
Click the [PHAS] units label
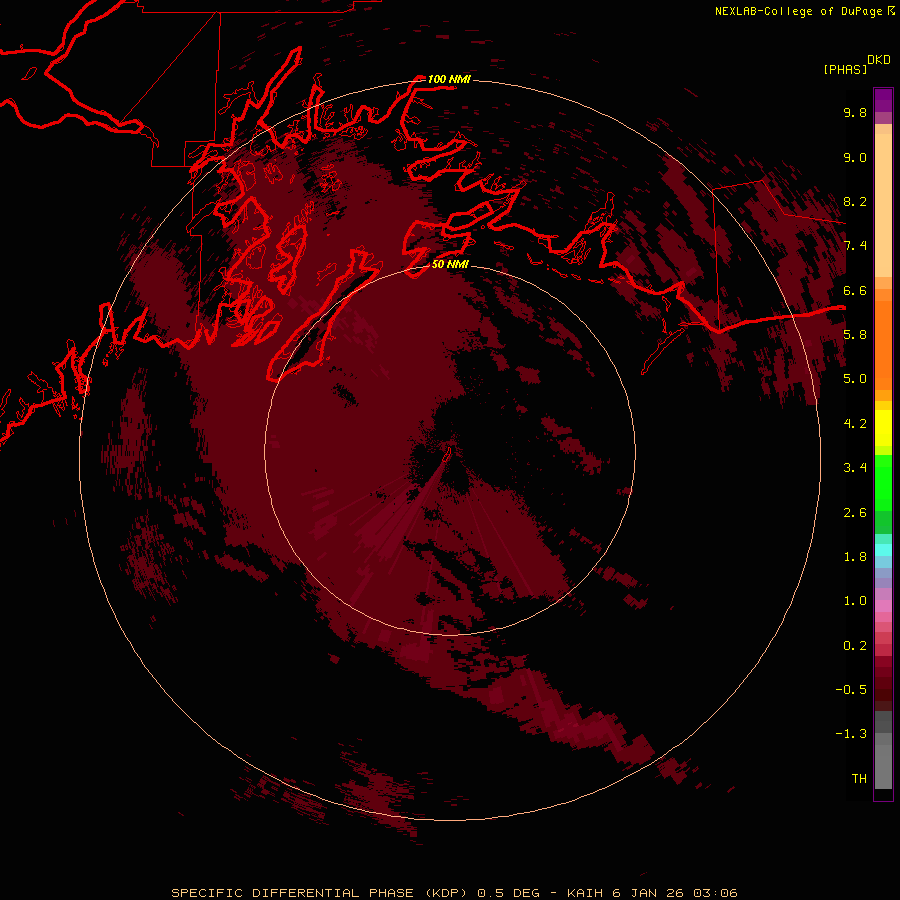click(845, 69)
